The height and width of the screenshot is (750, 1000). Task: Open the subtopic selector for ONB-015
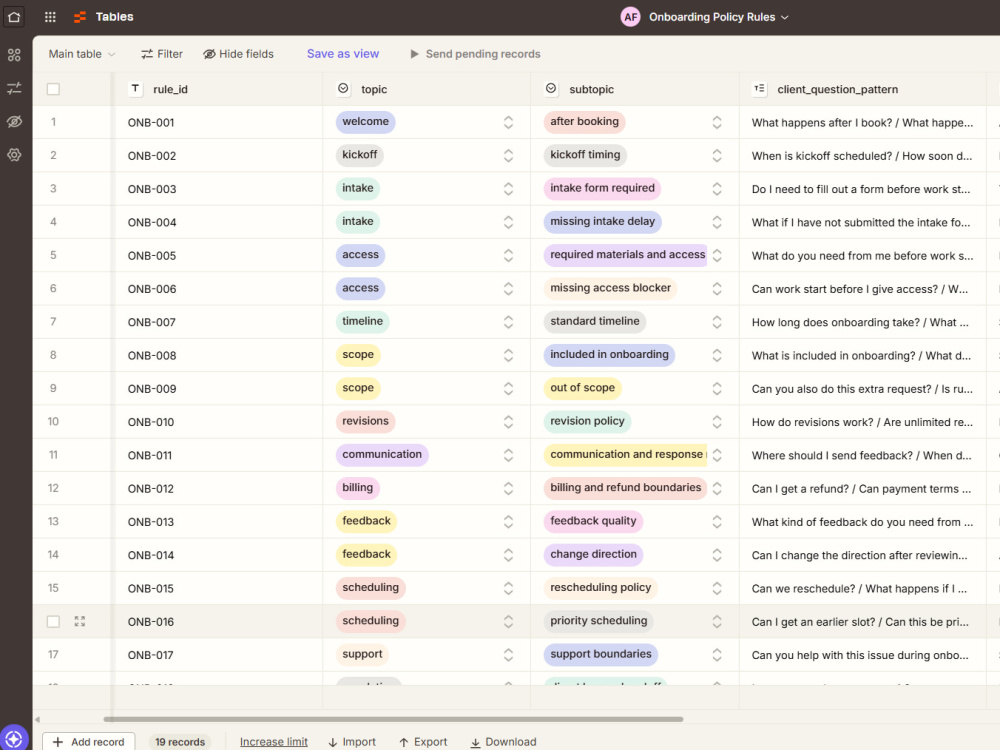tap(717, 588)
